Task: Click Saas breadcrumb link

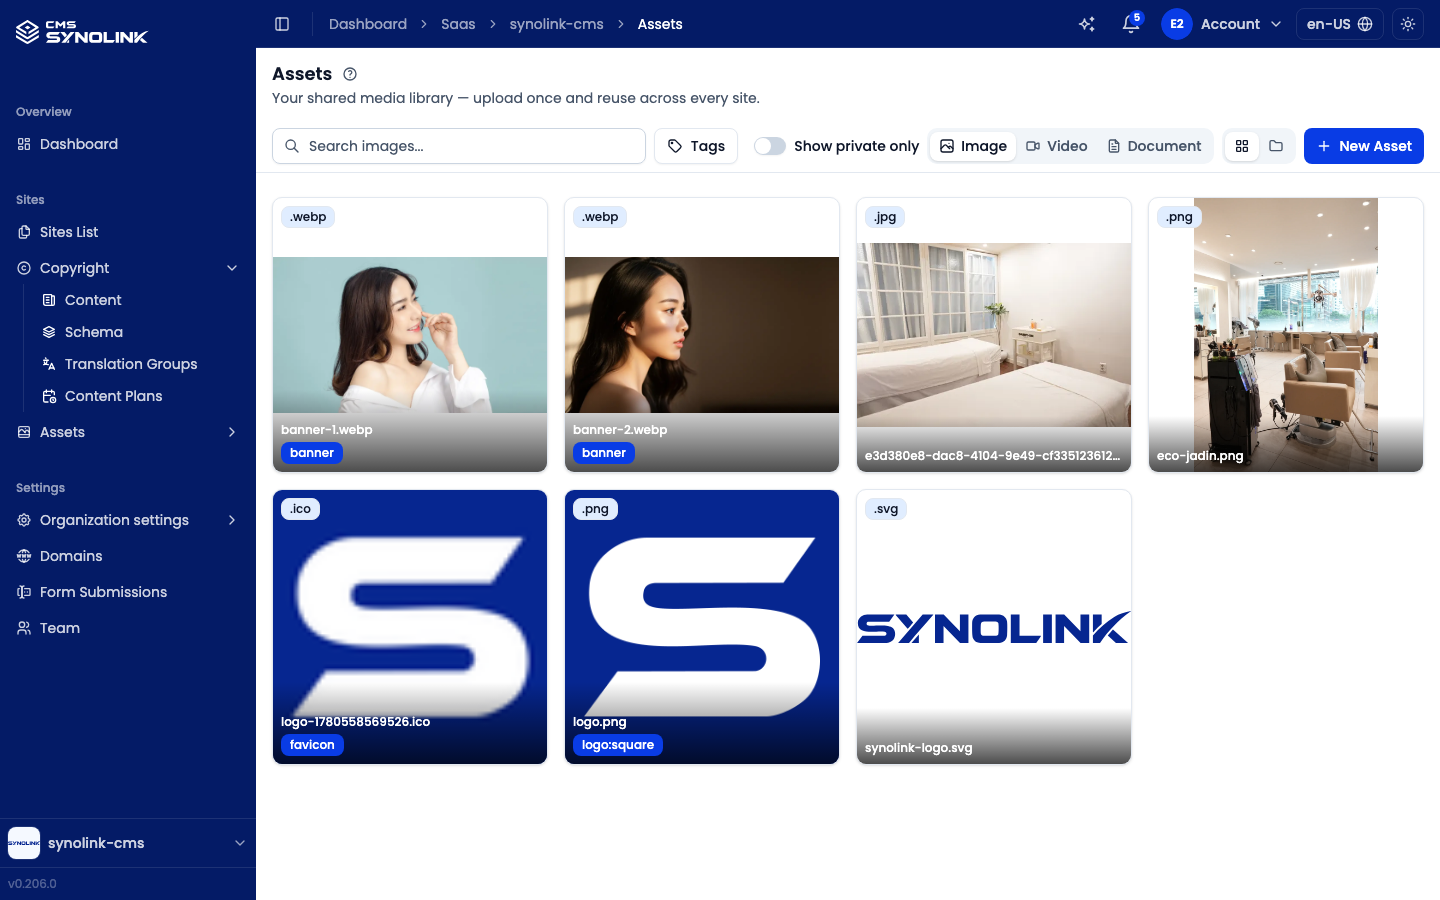Action: [x=458, y=24]
